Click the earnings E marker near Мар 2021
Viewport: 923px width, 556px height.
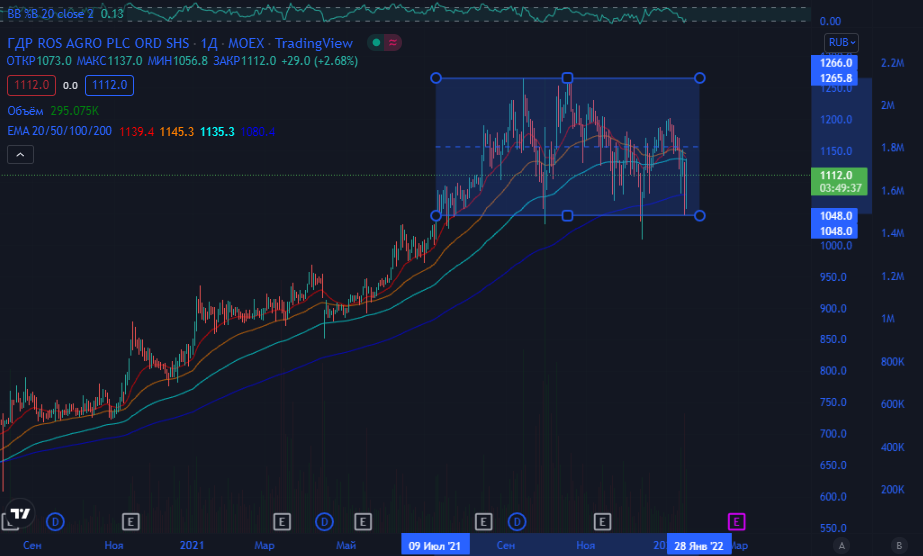(282, 521)
